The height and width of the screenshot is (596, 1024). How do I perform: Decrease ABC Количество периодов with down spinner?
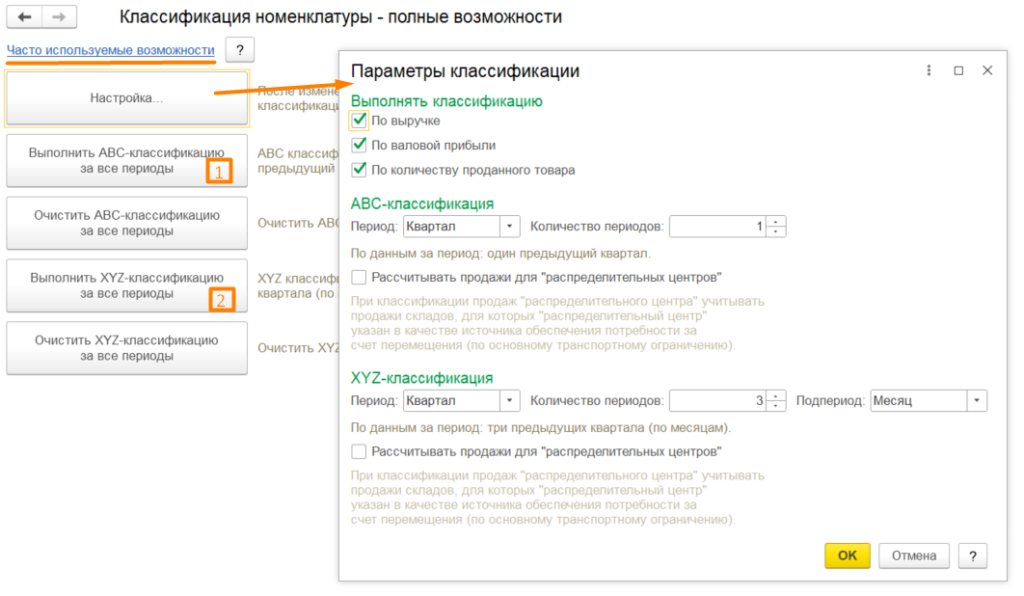coord(776,232)
